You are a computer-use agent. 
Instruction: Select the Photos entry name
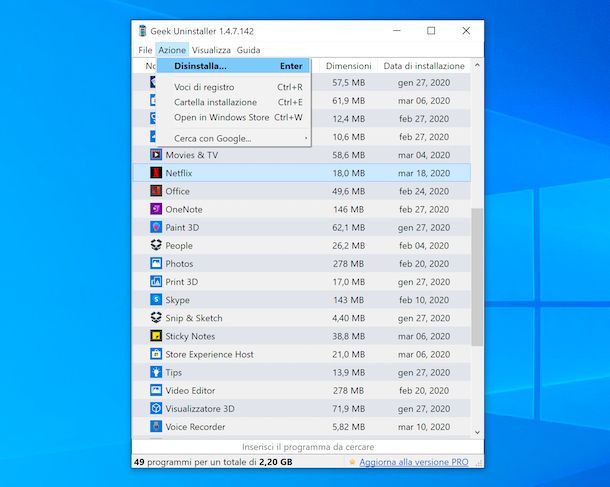[x=179, y=264]
